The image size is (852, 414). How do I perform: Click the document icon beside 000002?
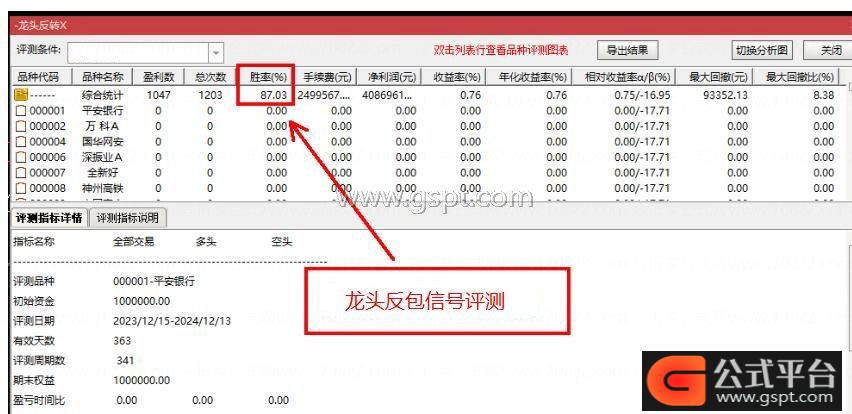click(x=21, y=127)
